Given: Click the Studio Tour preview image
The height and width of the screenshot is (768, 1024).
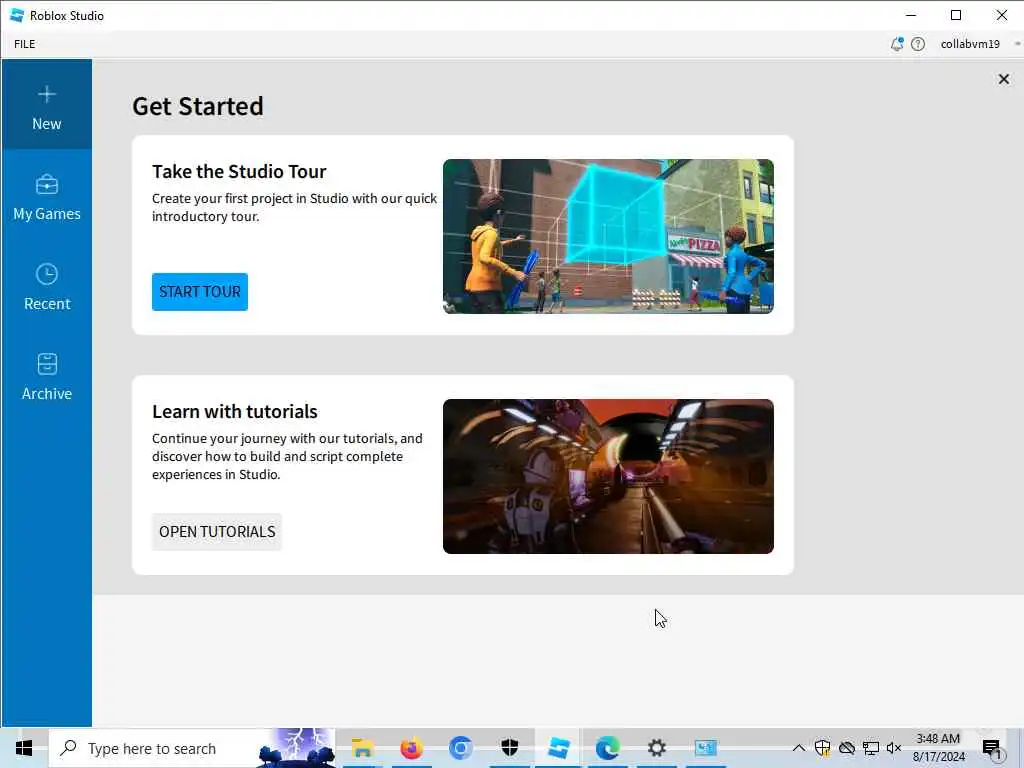Looking at the screenshot, I should coord(608,236).
